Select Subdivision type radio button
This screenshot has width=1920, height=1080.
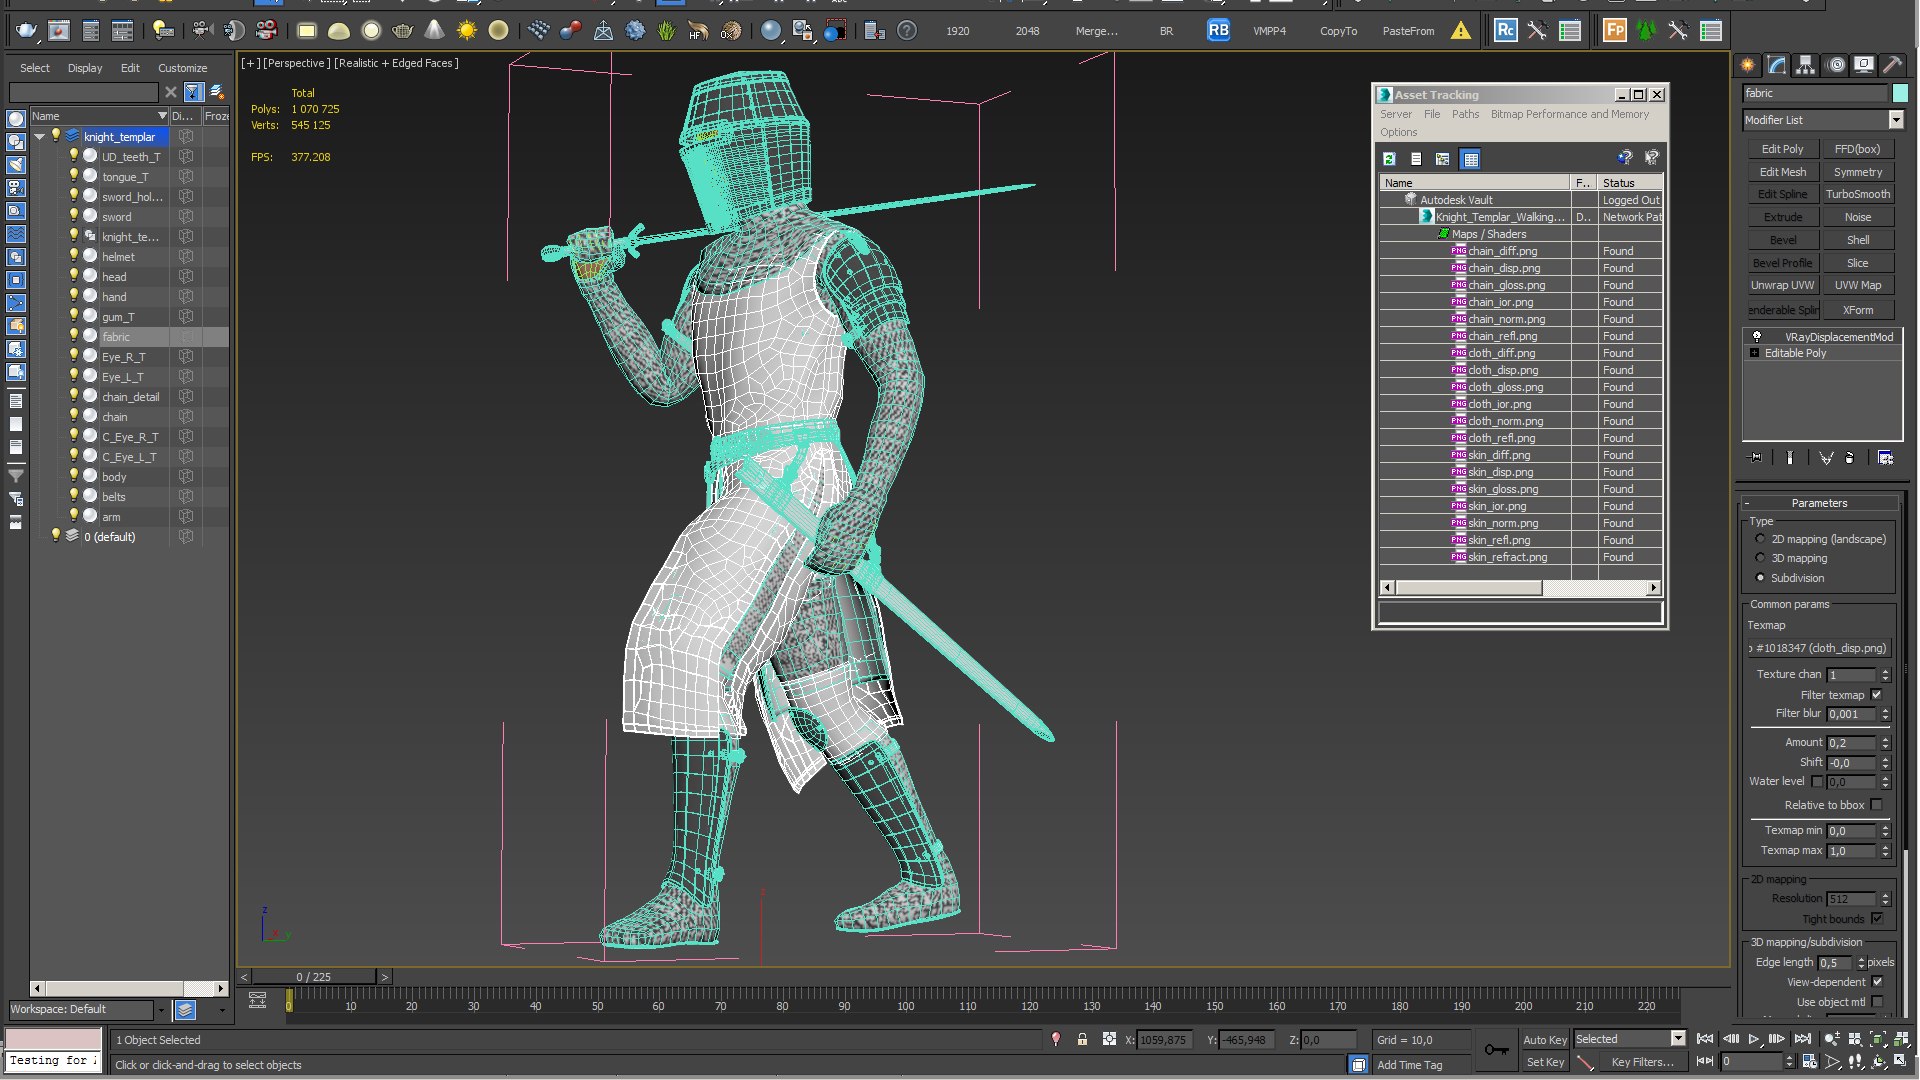(1760, 578)
